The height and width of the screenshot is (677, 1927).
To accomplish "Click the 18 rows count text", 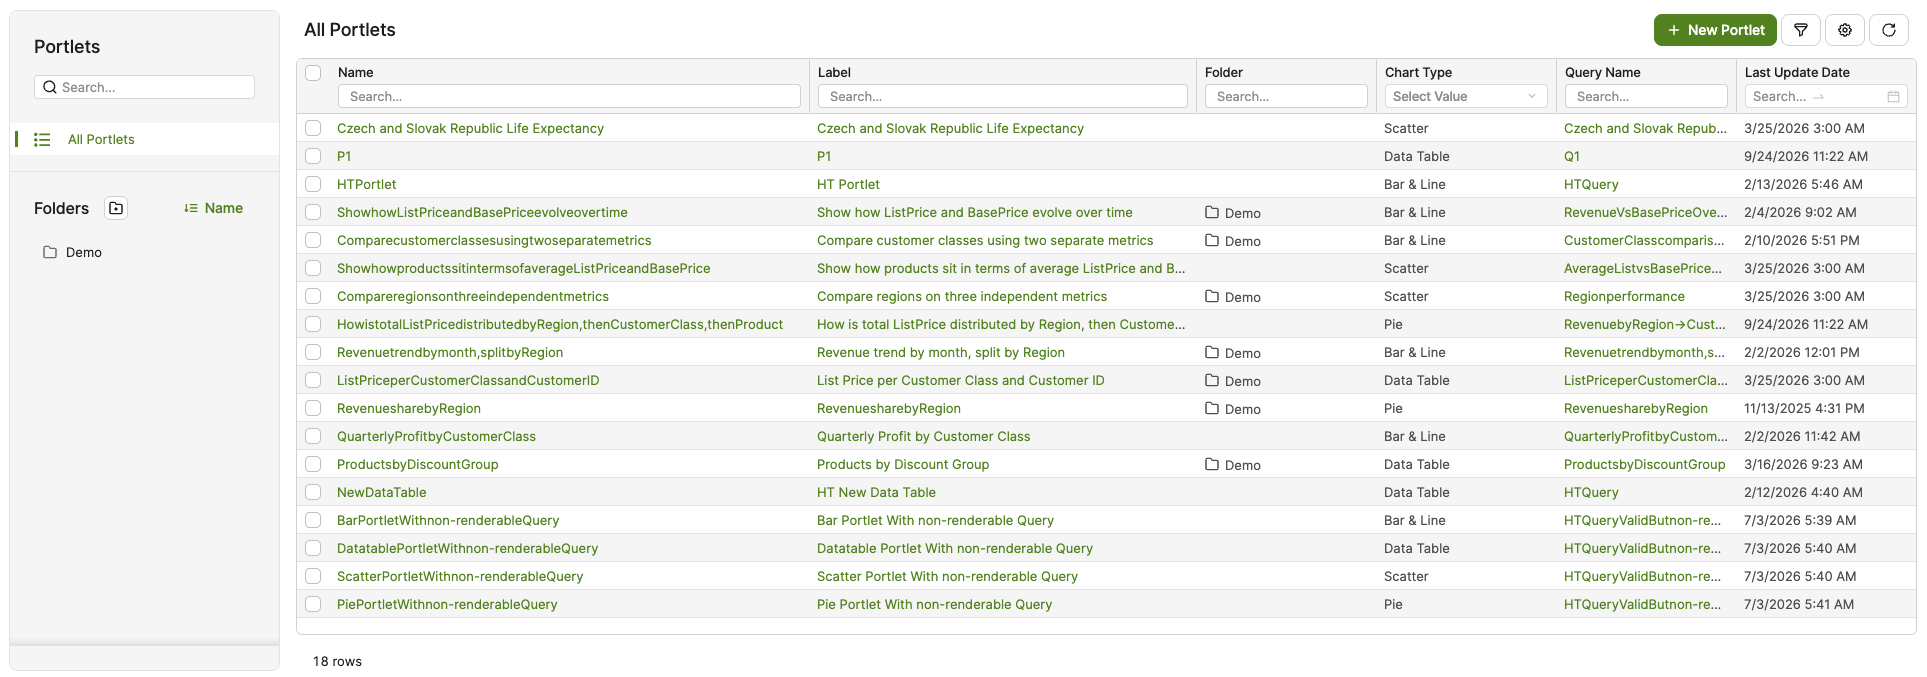I will point(337,661).
